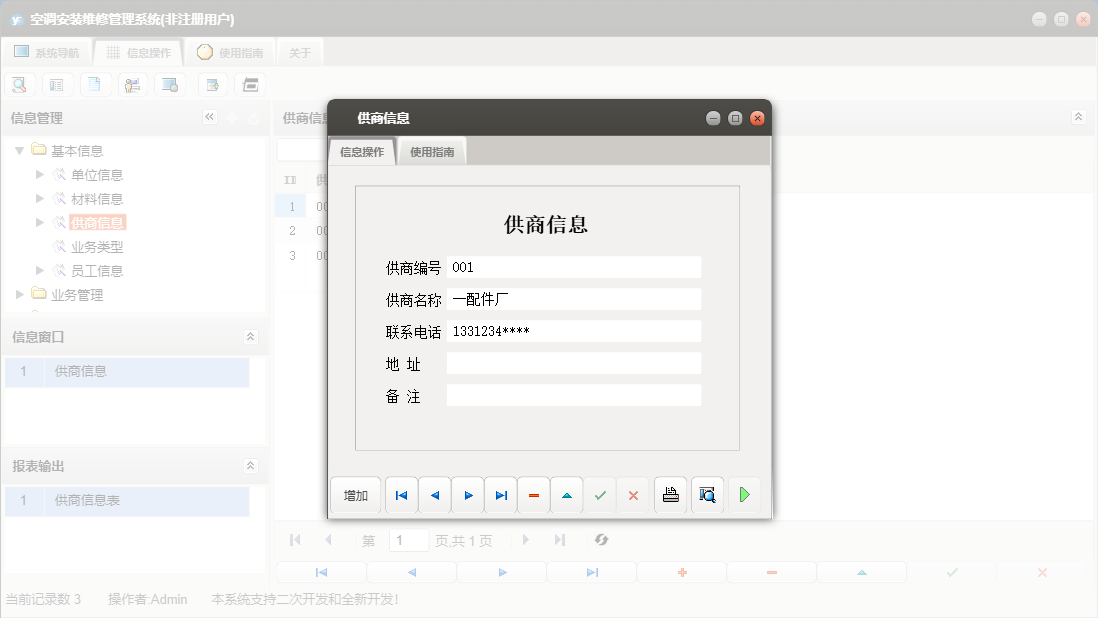
Task: Select the 系统导航 menu tab
Action: [x=47, y=52]
